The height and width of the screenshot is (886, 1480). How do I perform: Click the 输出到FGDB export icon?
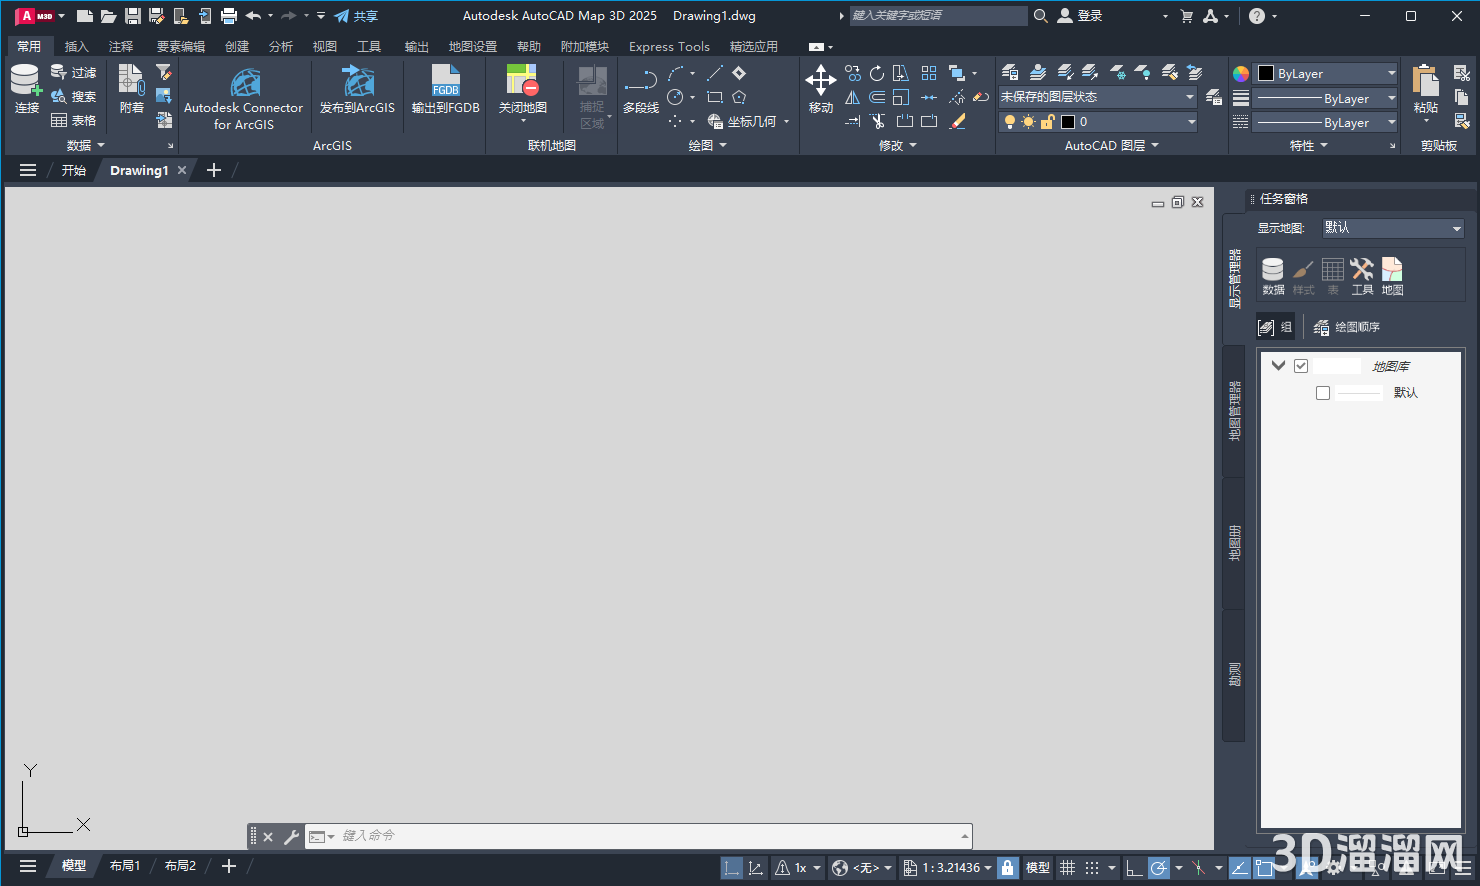coord(446,90)
